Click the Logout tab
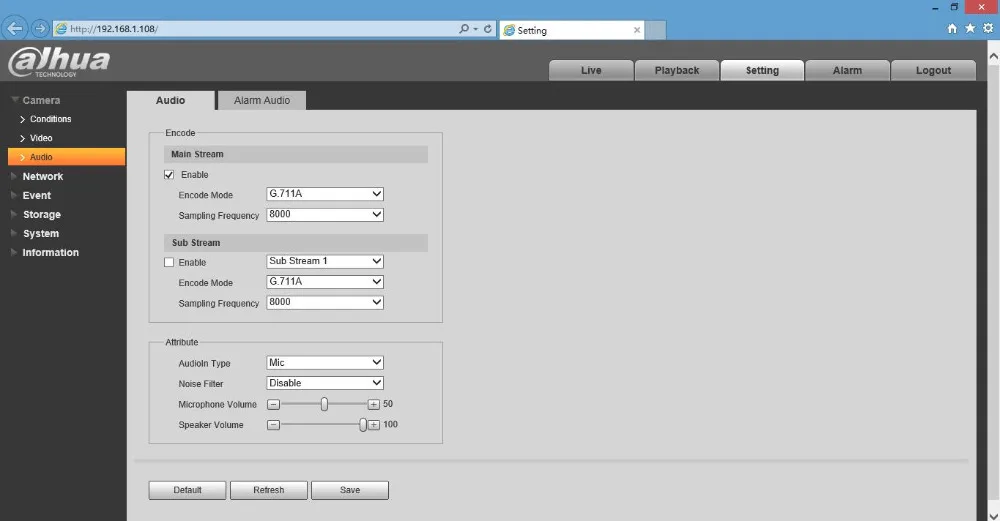This screenshot has width=1000, height=521. [933, 70]
